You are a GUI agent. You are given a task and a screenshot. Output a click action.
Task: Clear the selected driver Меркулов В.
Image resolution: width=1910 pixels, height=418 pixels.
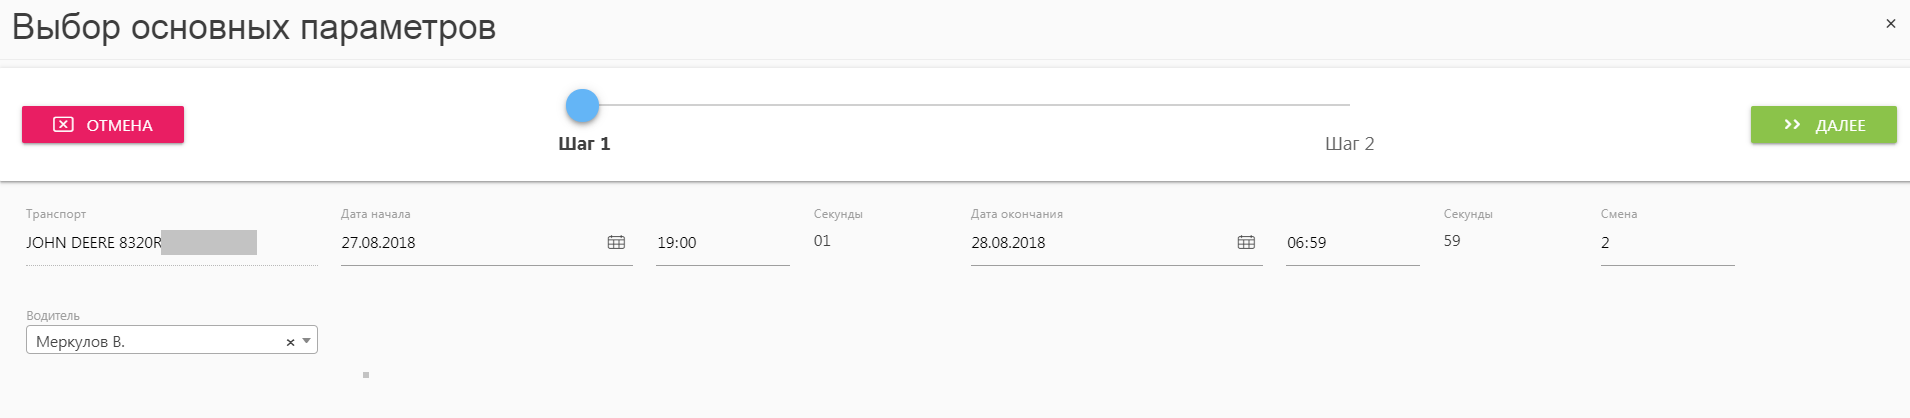pos(290,342)
